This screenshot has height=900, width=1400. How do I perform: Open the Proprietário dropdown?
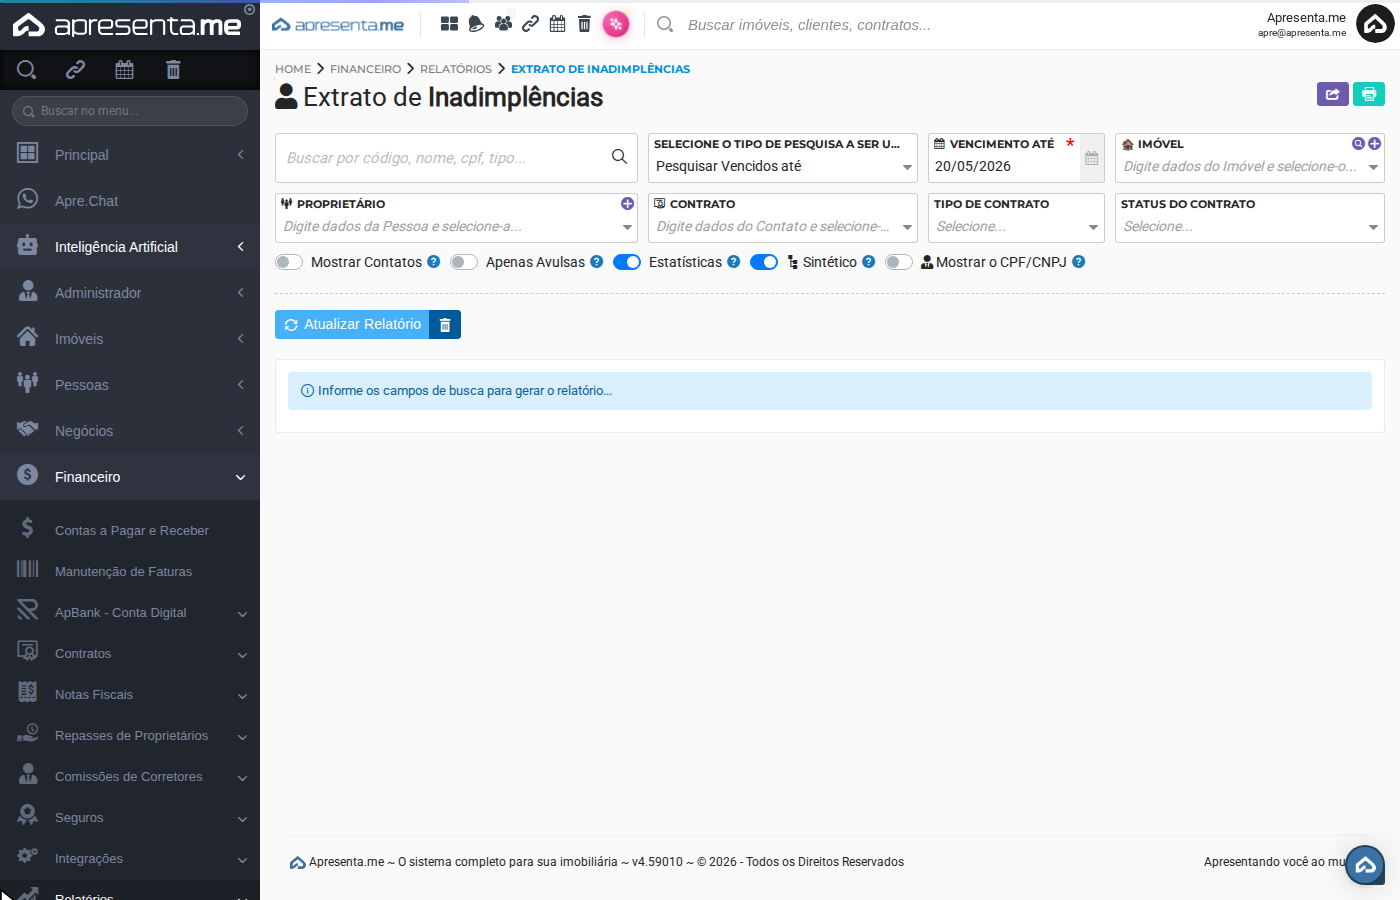tap(456, 226)
